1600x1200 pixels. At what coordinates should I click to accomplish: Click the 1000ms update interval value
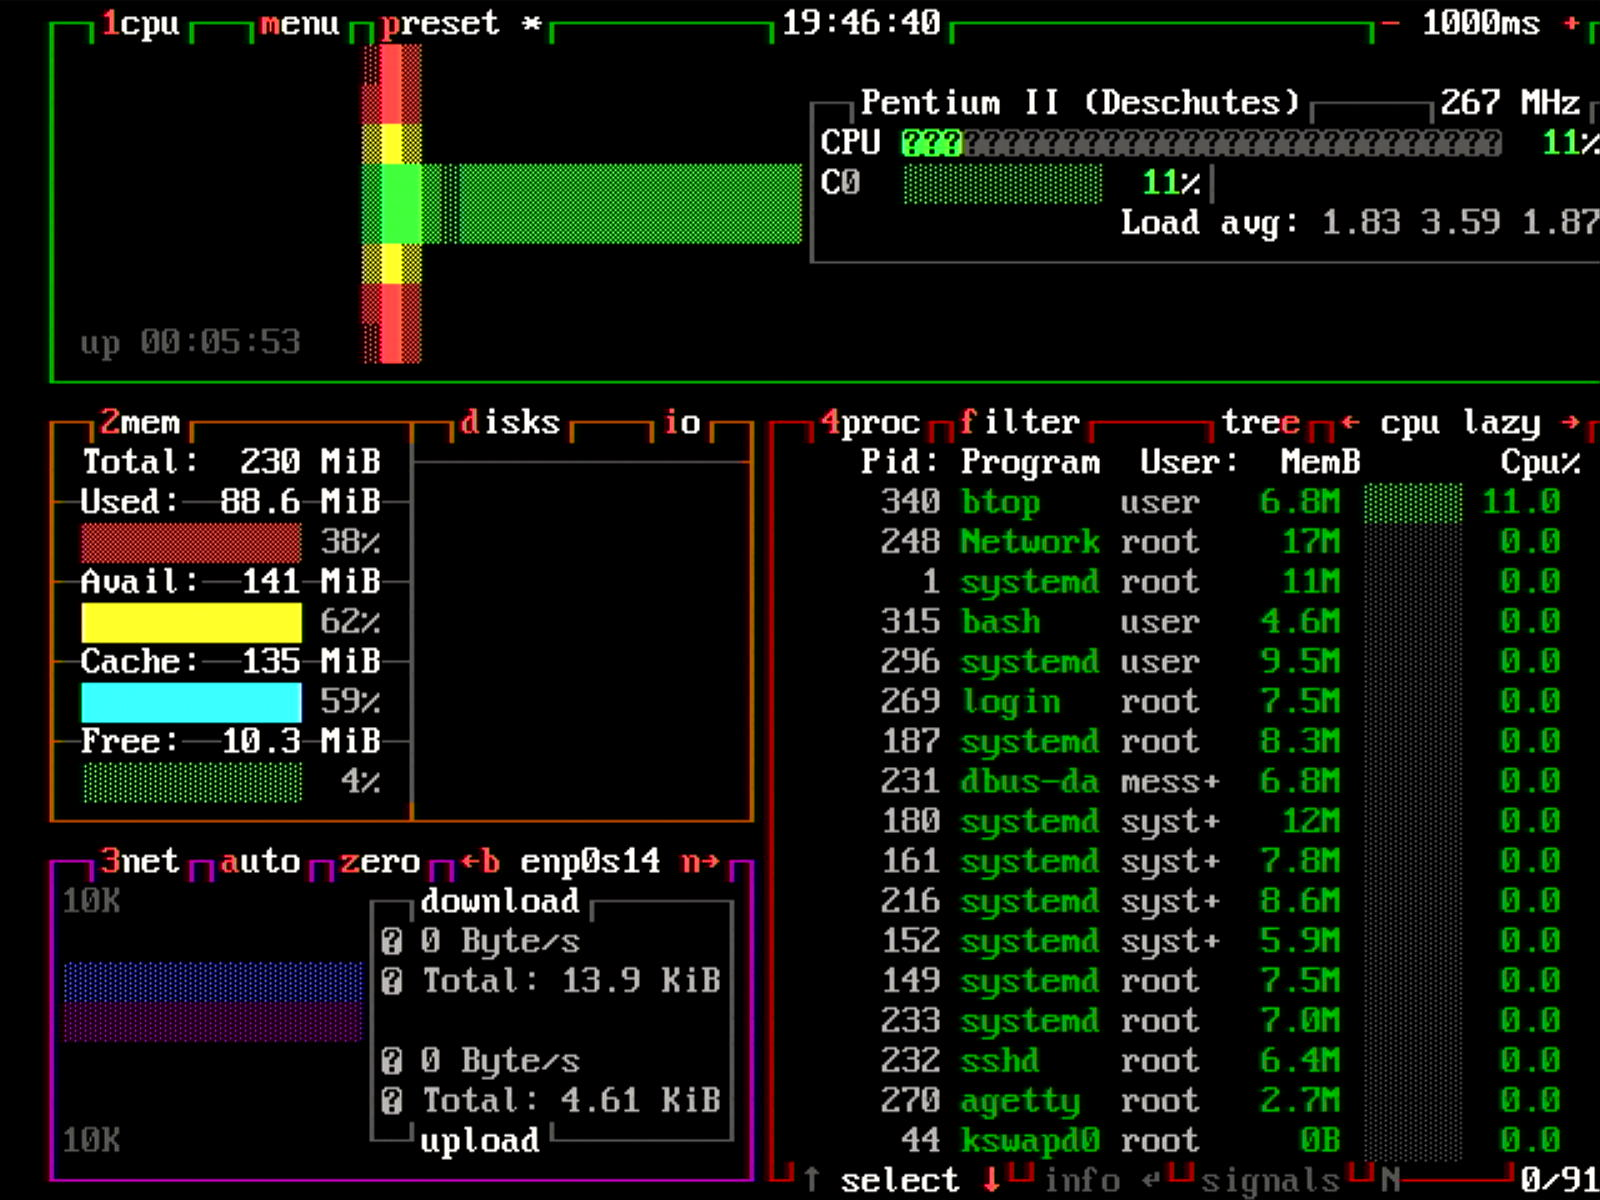coord(1481,22)
